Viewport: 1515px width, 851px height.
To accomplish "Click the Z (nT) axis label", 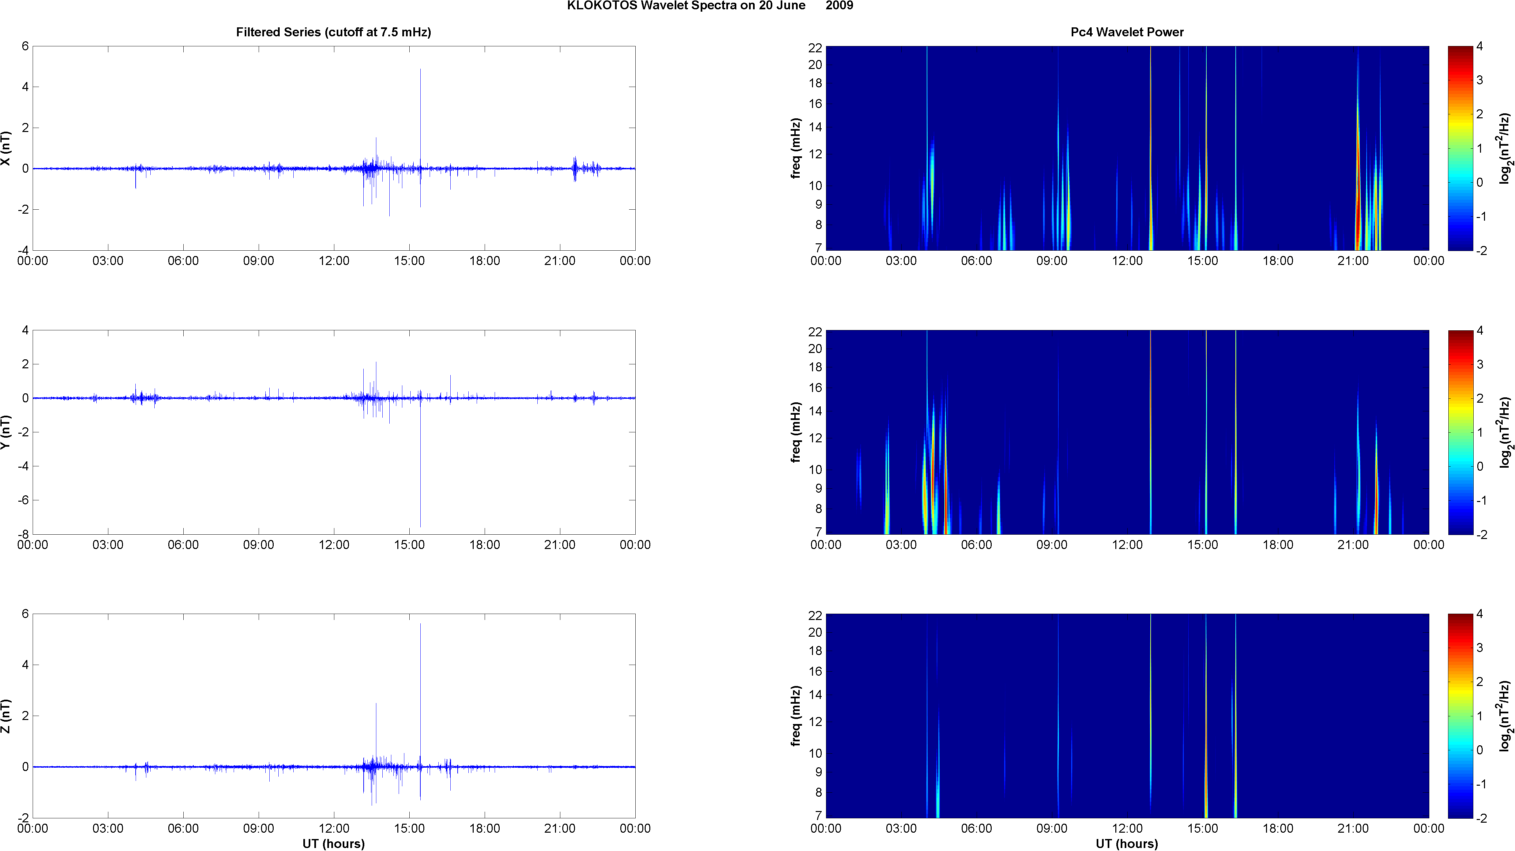I will [6, 716].
